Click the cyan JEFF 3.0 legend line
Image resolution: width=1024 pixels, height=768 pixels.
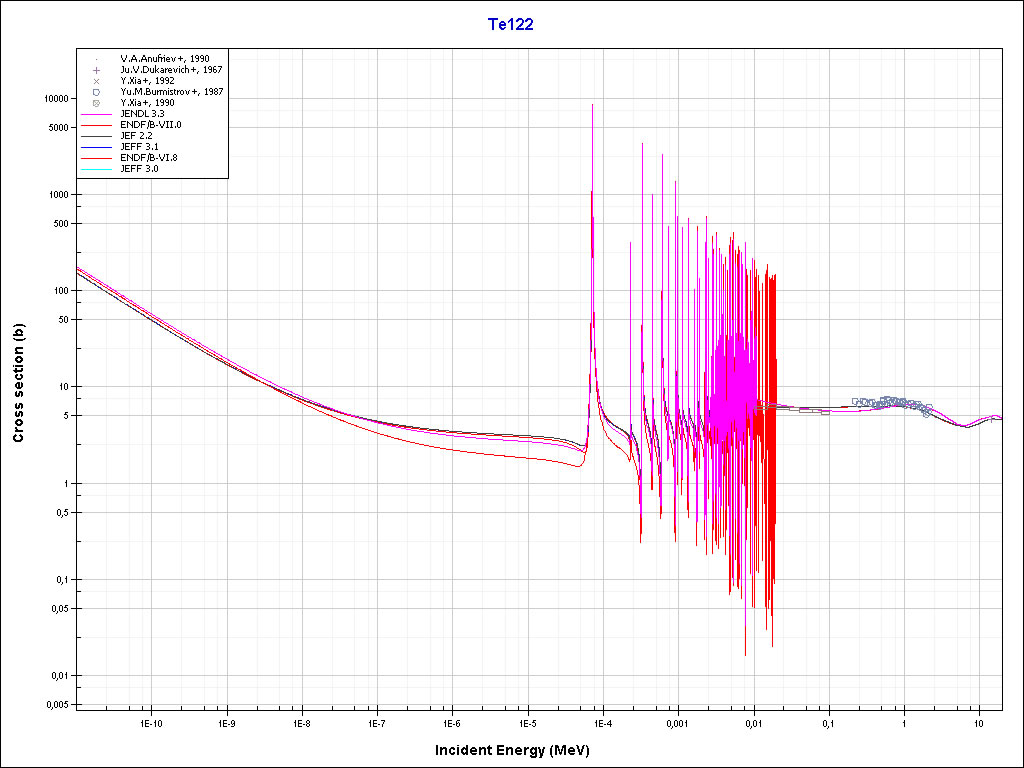[x=96, y=169]
